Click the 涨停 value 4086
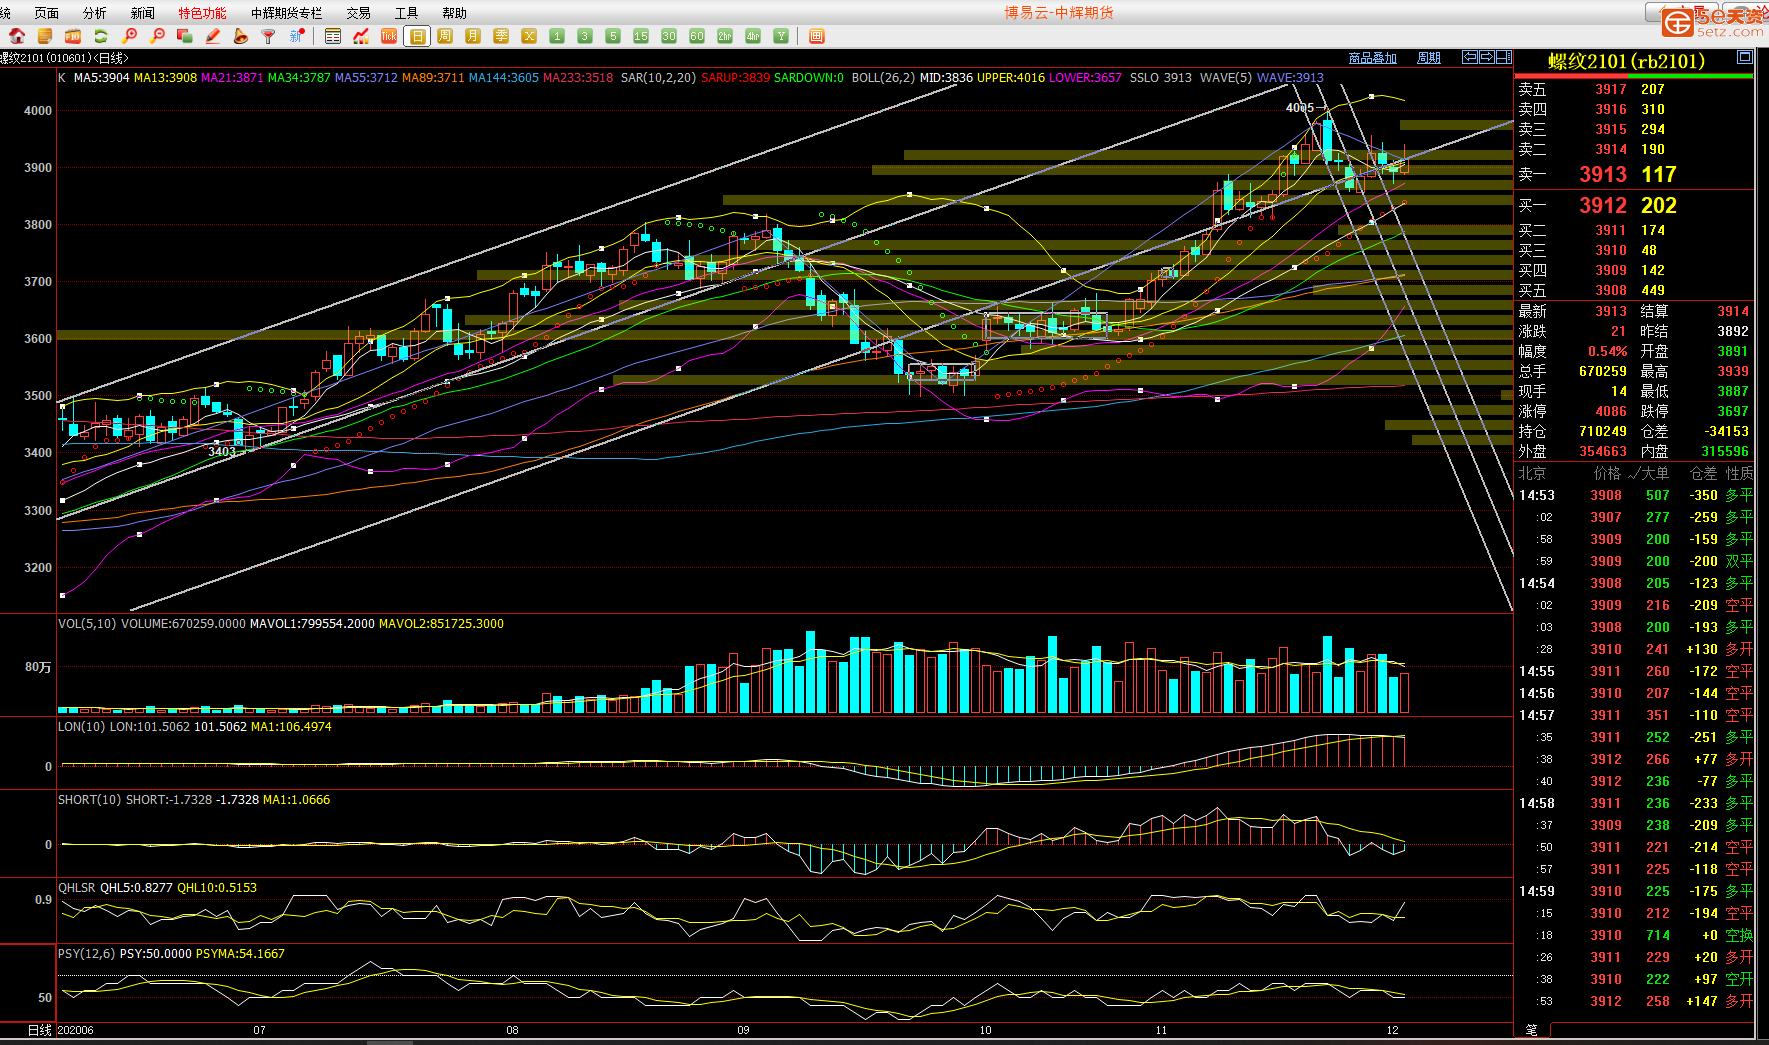Viewport: 1769px width, 1045px height. click(1611, 411)
